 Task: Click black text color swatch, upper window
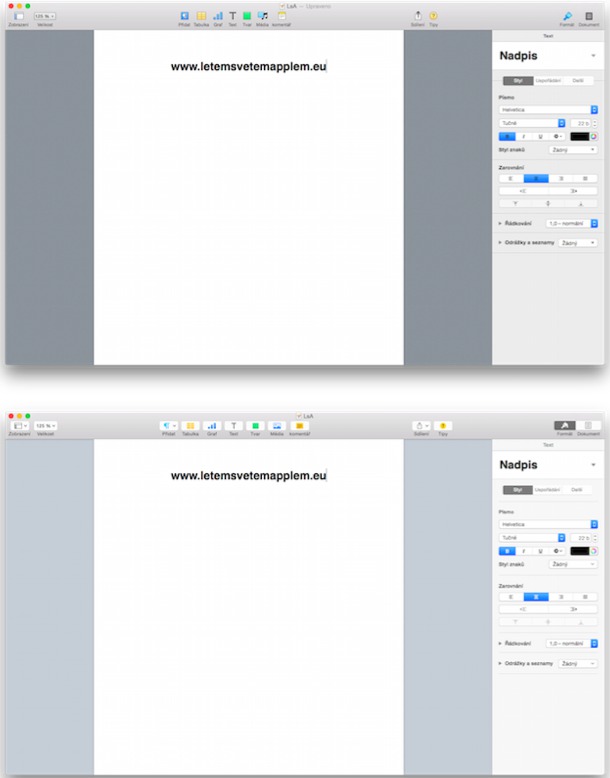click(579, 136)
